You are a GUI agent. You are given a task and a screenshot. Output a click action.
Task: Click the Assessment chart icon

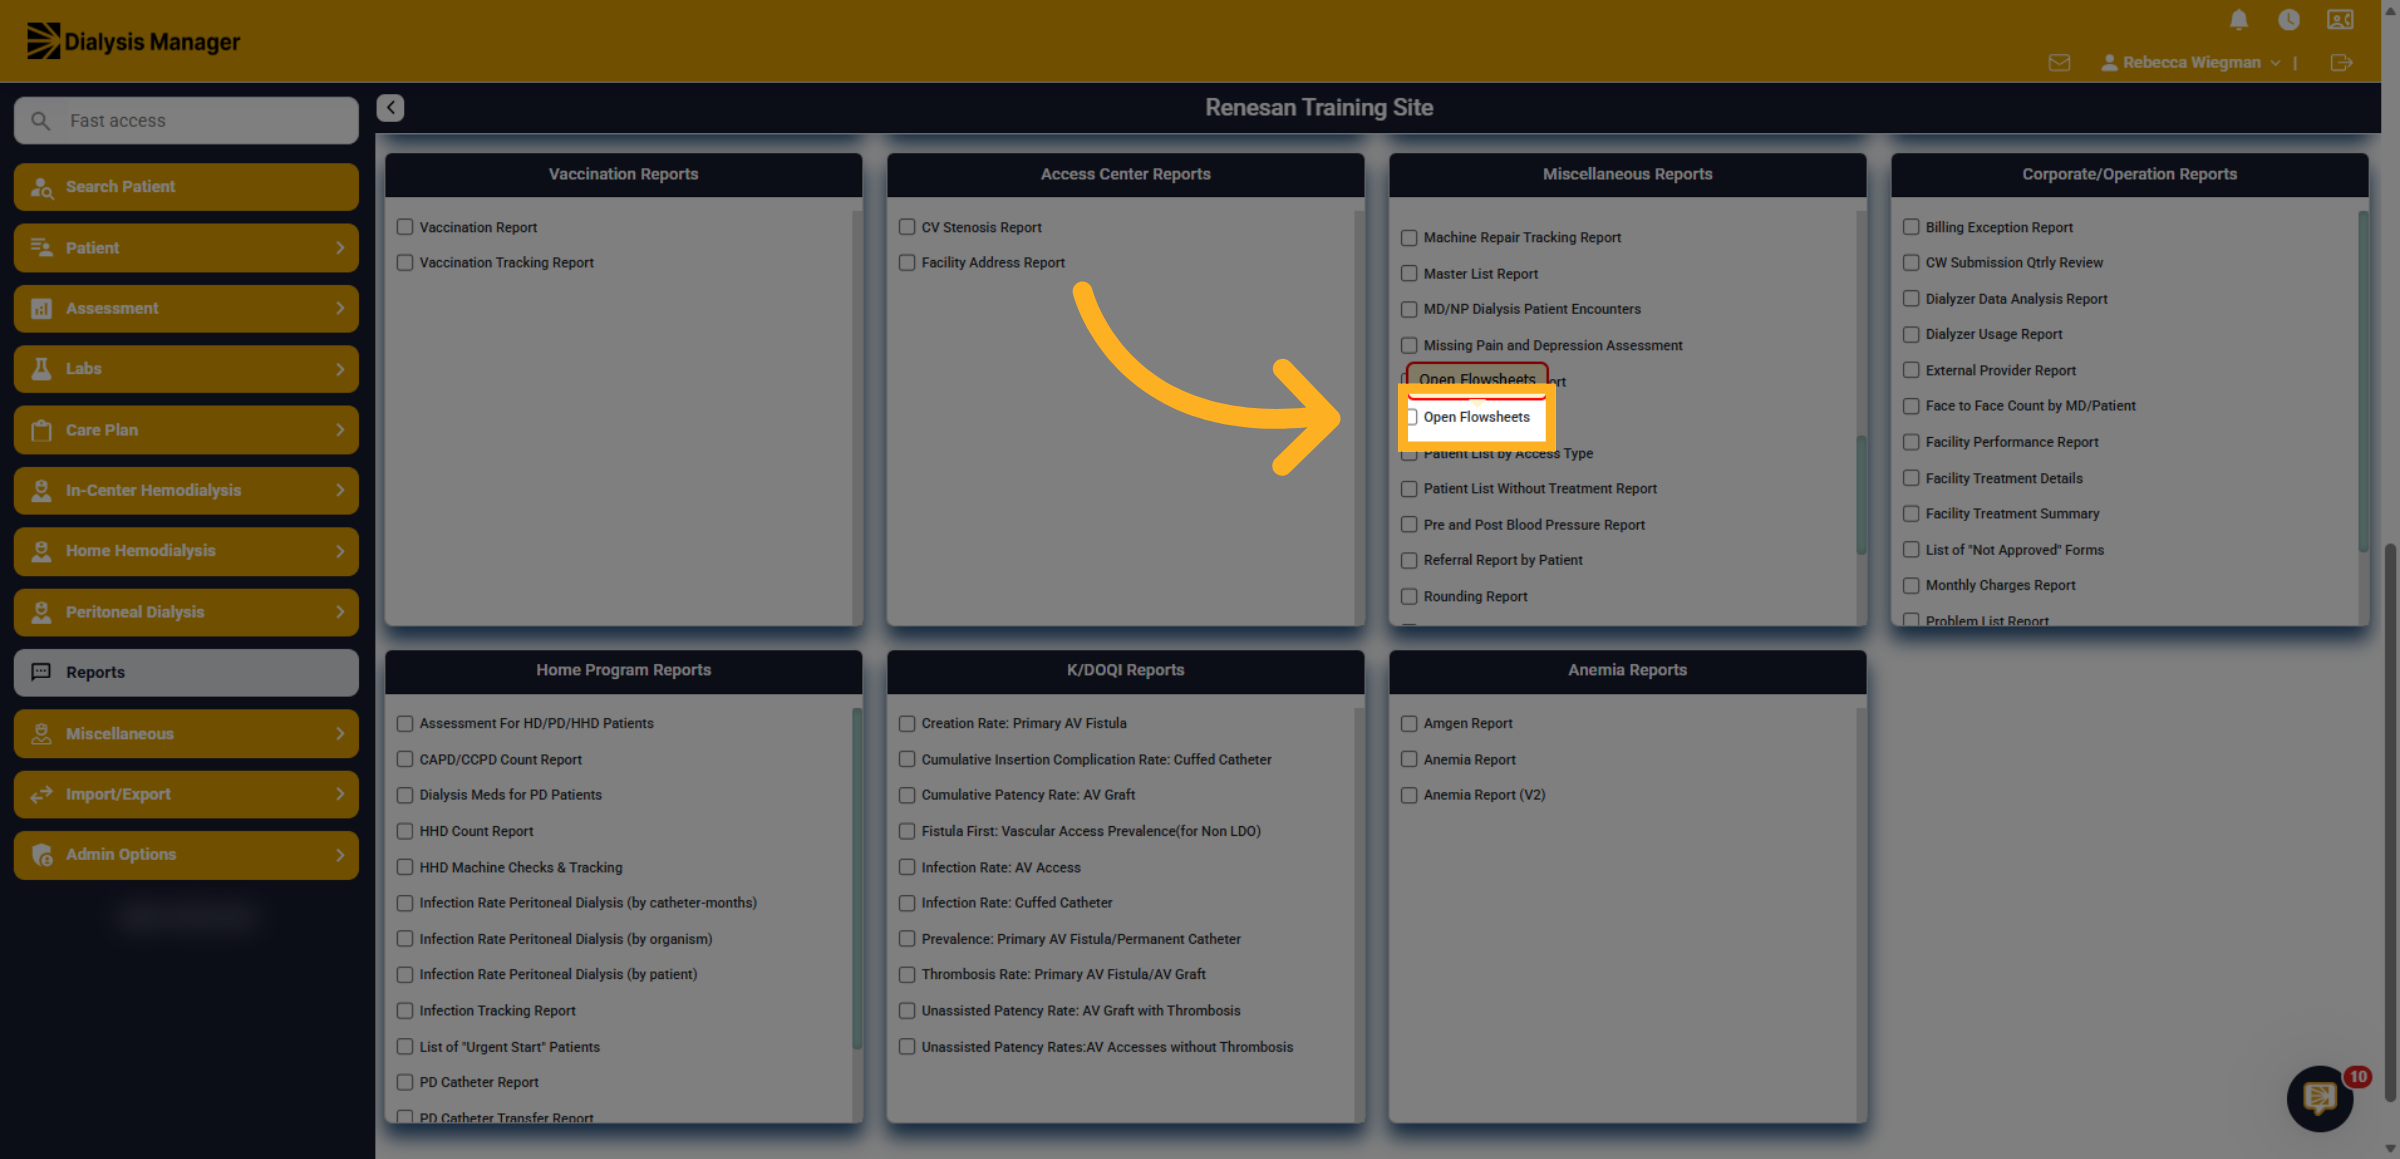pos(42,308)
